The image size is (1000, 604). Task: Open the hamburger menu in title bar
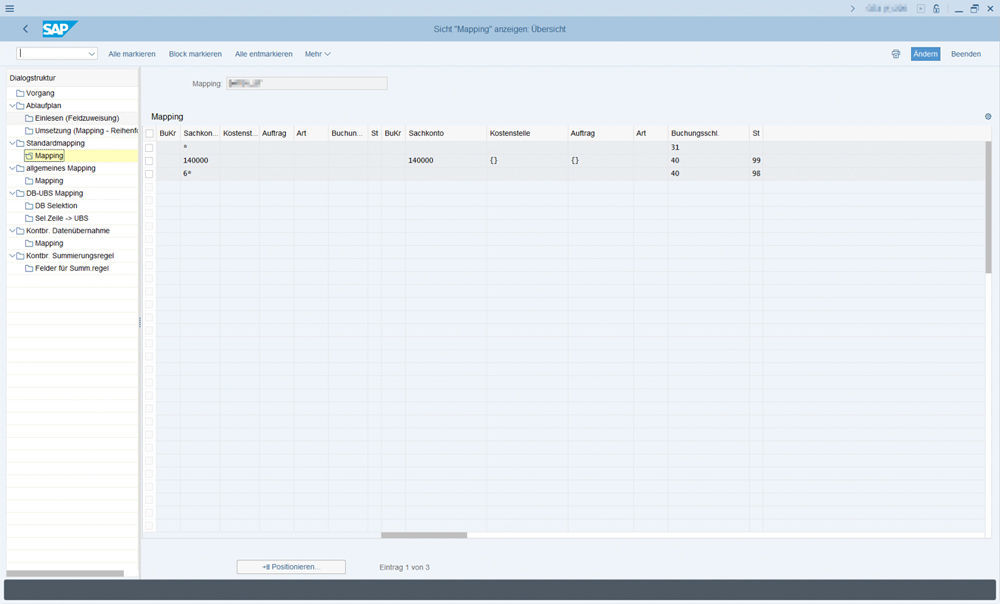9,8
